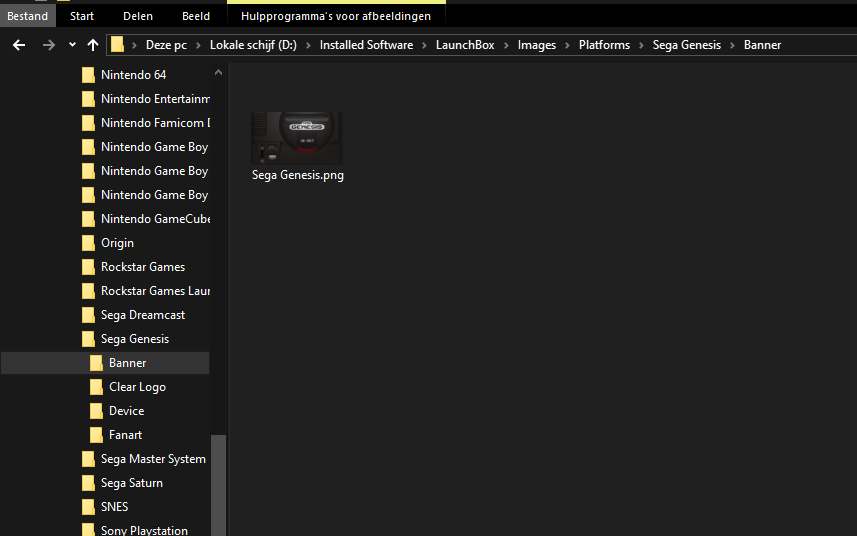The height and width of the screenshot is (536, 857).
Task: Click the navigation pane scrollbar thumb
Action: 219,485
